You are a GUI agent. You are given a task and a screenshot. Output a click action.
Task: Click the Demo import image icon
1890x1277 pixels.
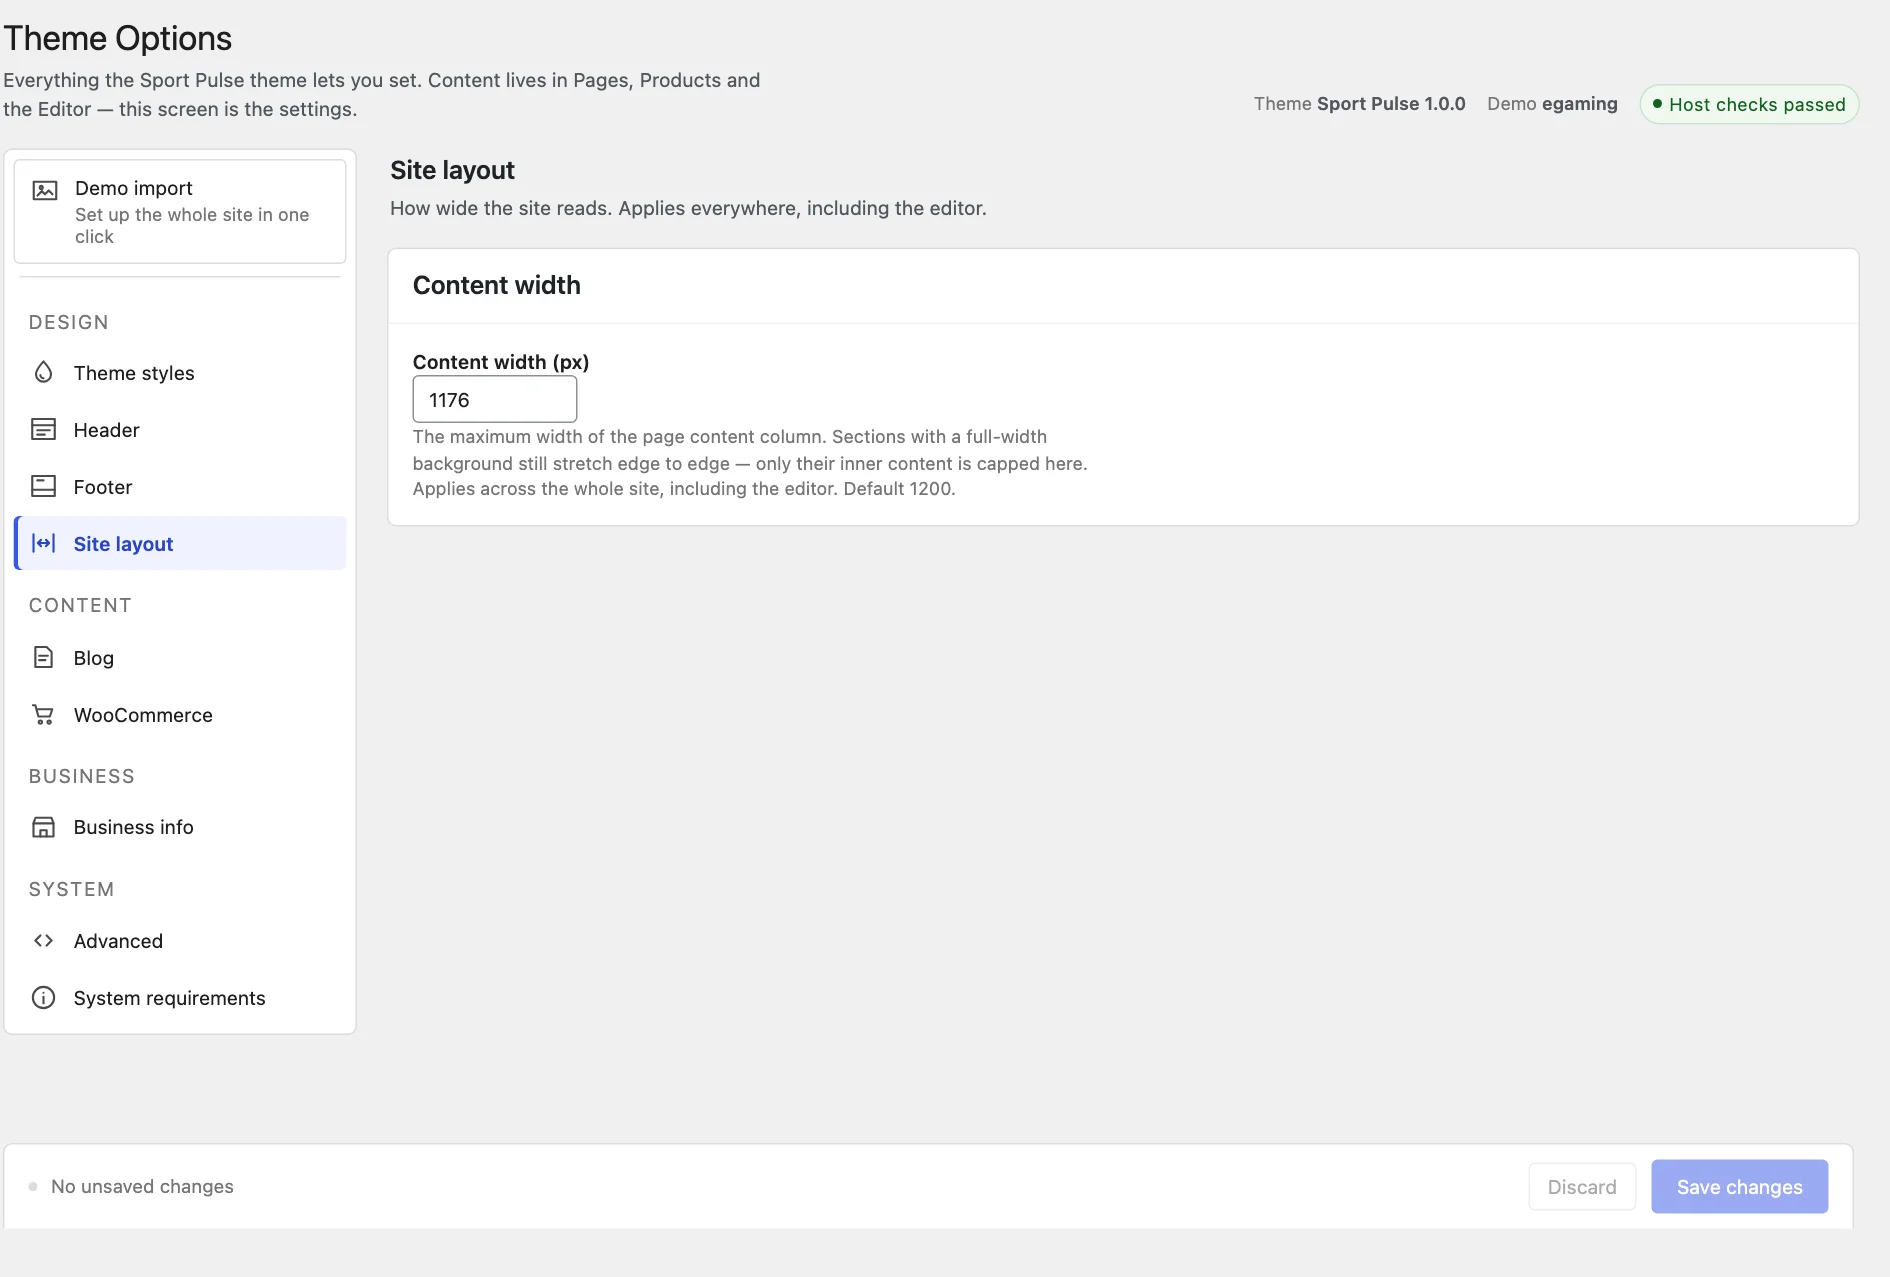pos(45,190)
